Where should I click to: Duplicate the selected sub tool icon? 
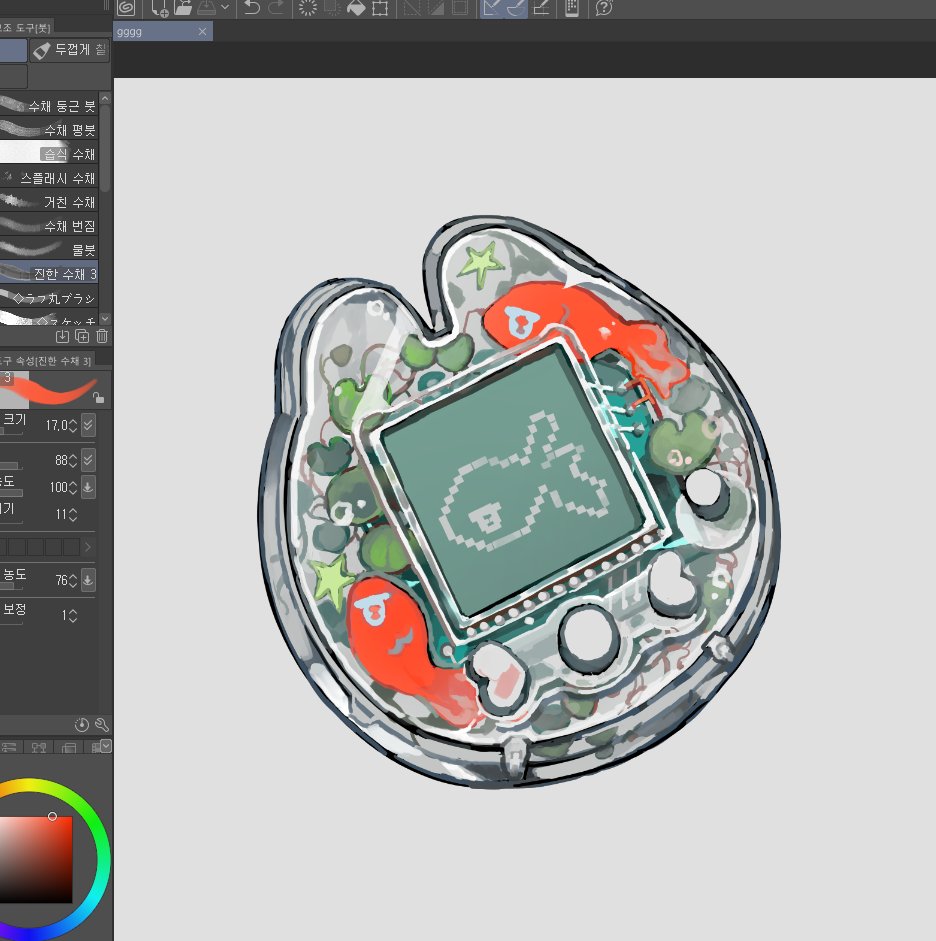coord(82,337)
